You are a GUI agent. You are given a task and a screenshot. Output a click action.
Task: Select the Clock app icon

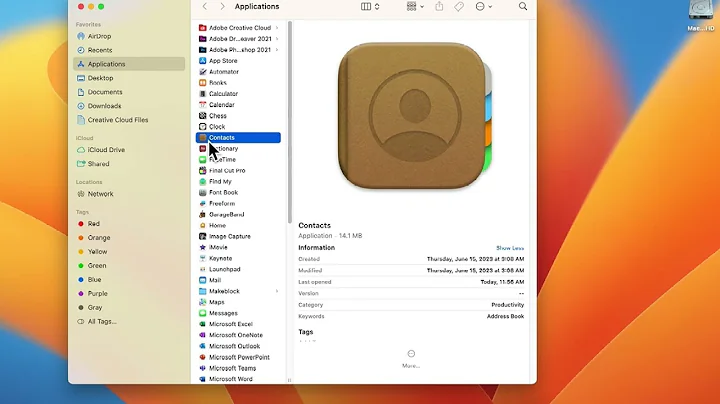(x=202, y=127)
